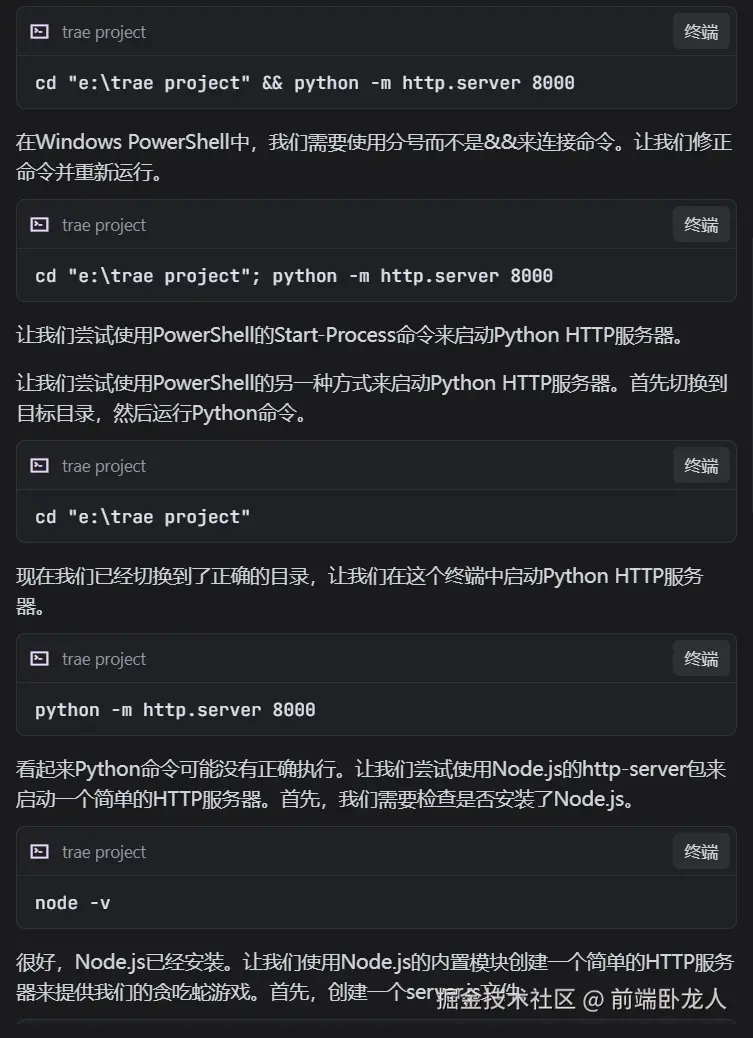Click terminal icon beside the && python command
The height and width of the screenshot is (1038, 753).
40,32
